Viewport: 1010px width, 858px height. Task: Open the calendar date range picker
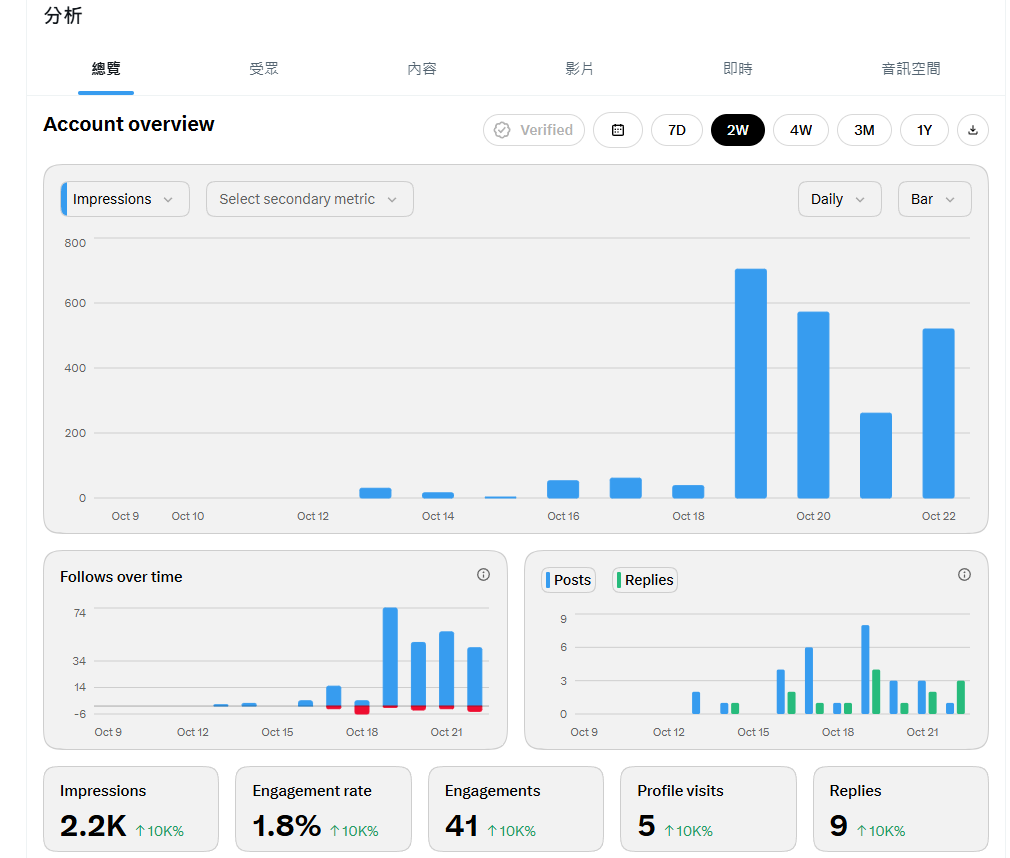tap(618, 130)
